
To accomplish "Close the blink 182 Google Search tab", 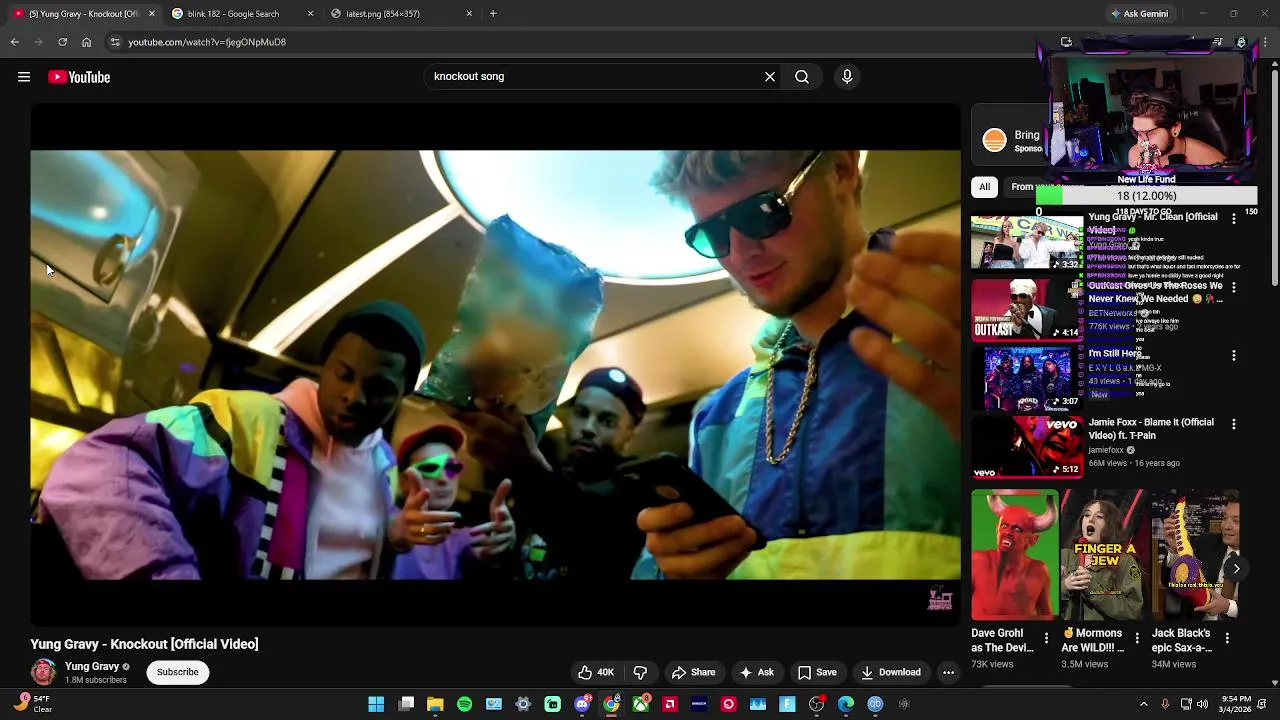I will [310, 14].
